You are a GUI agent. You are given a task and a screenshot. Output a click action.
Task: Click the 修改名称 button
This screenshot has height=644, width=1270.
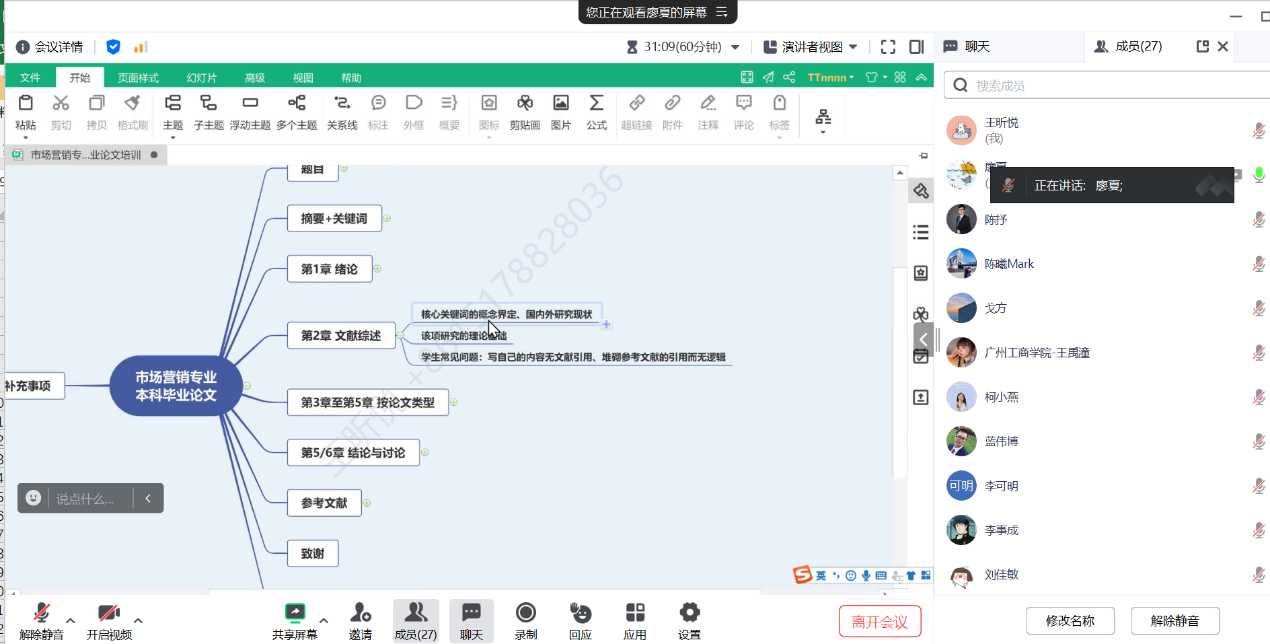click(x=1070, y=621)
